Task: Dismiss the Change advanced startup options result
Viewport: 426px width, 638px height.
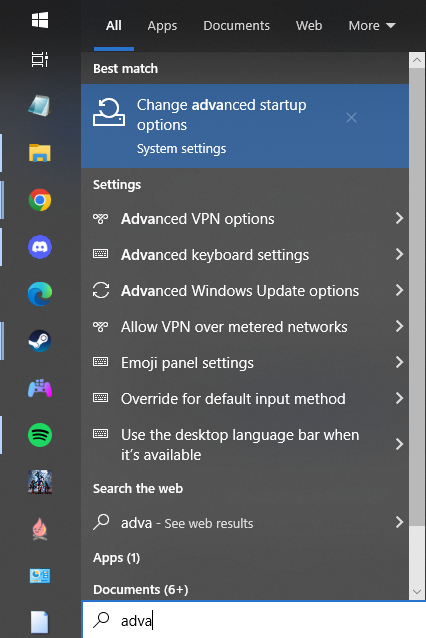Action: (351, 118)
